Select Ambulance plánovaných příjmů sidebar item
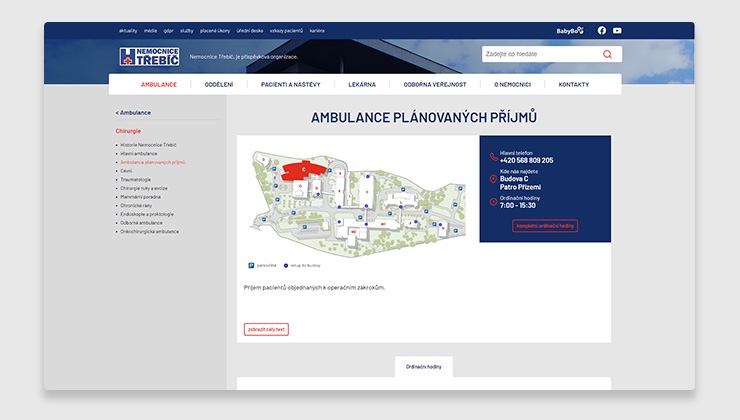This screenshot has width=740, height=420. 152,162
